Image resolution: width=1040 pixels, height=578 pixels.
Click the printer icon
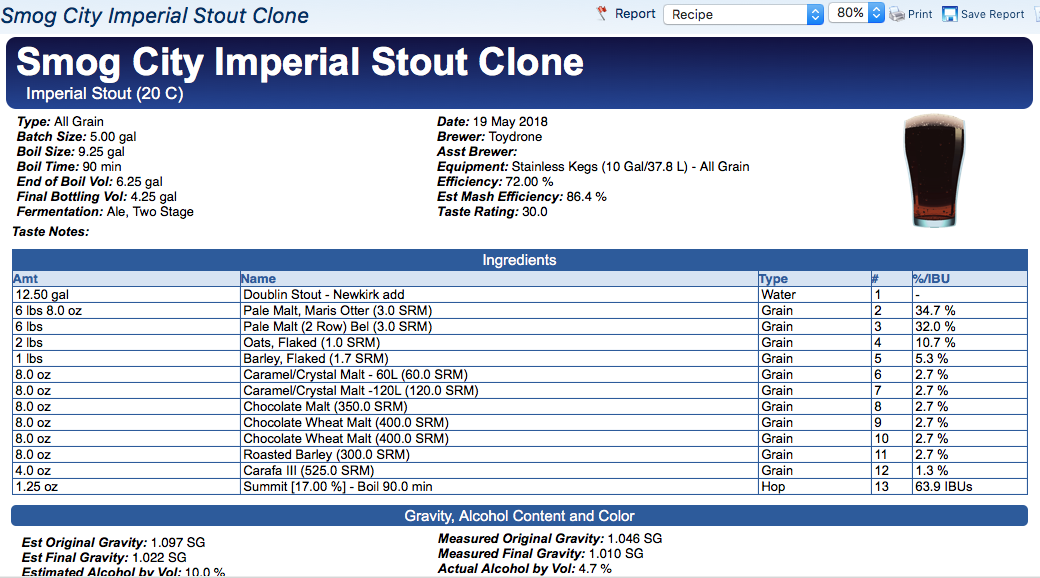897,14
